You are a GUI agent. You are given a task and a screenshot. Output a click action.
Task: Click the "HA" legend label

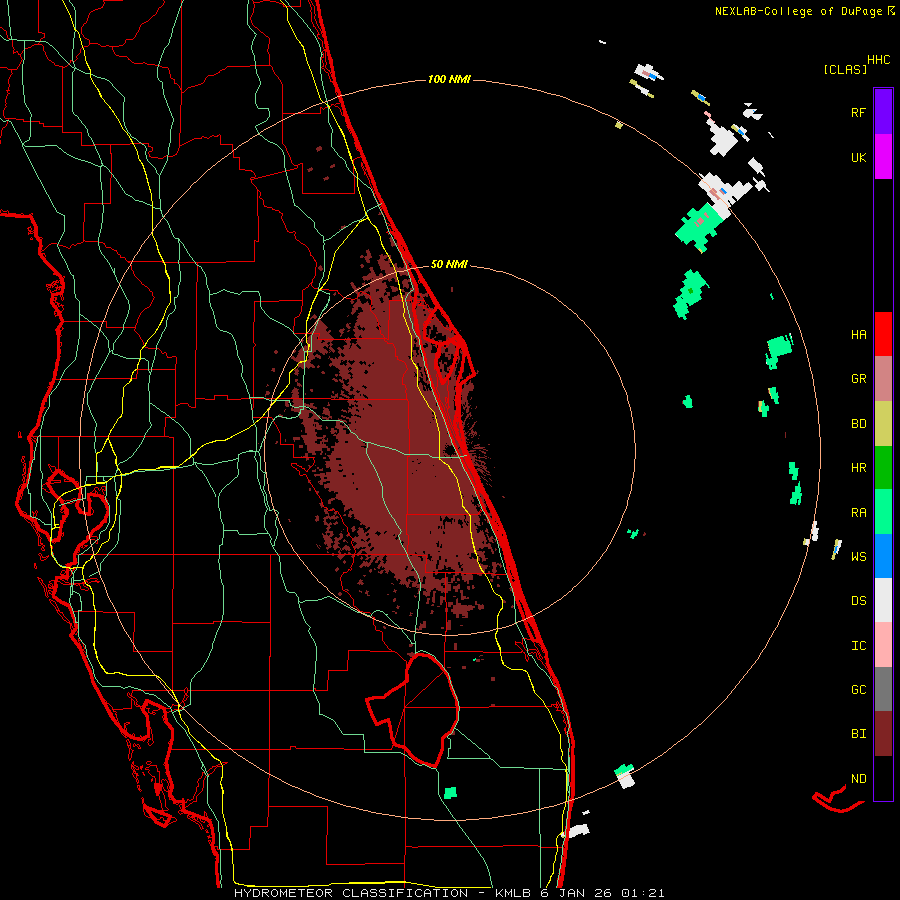pos(858,335)
